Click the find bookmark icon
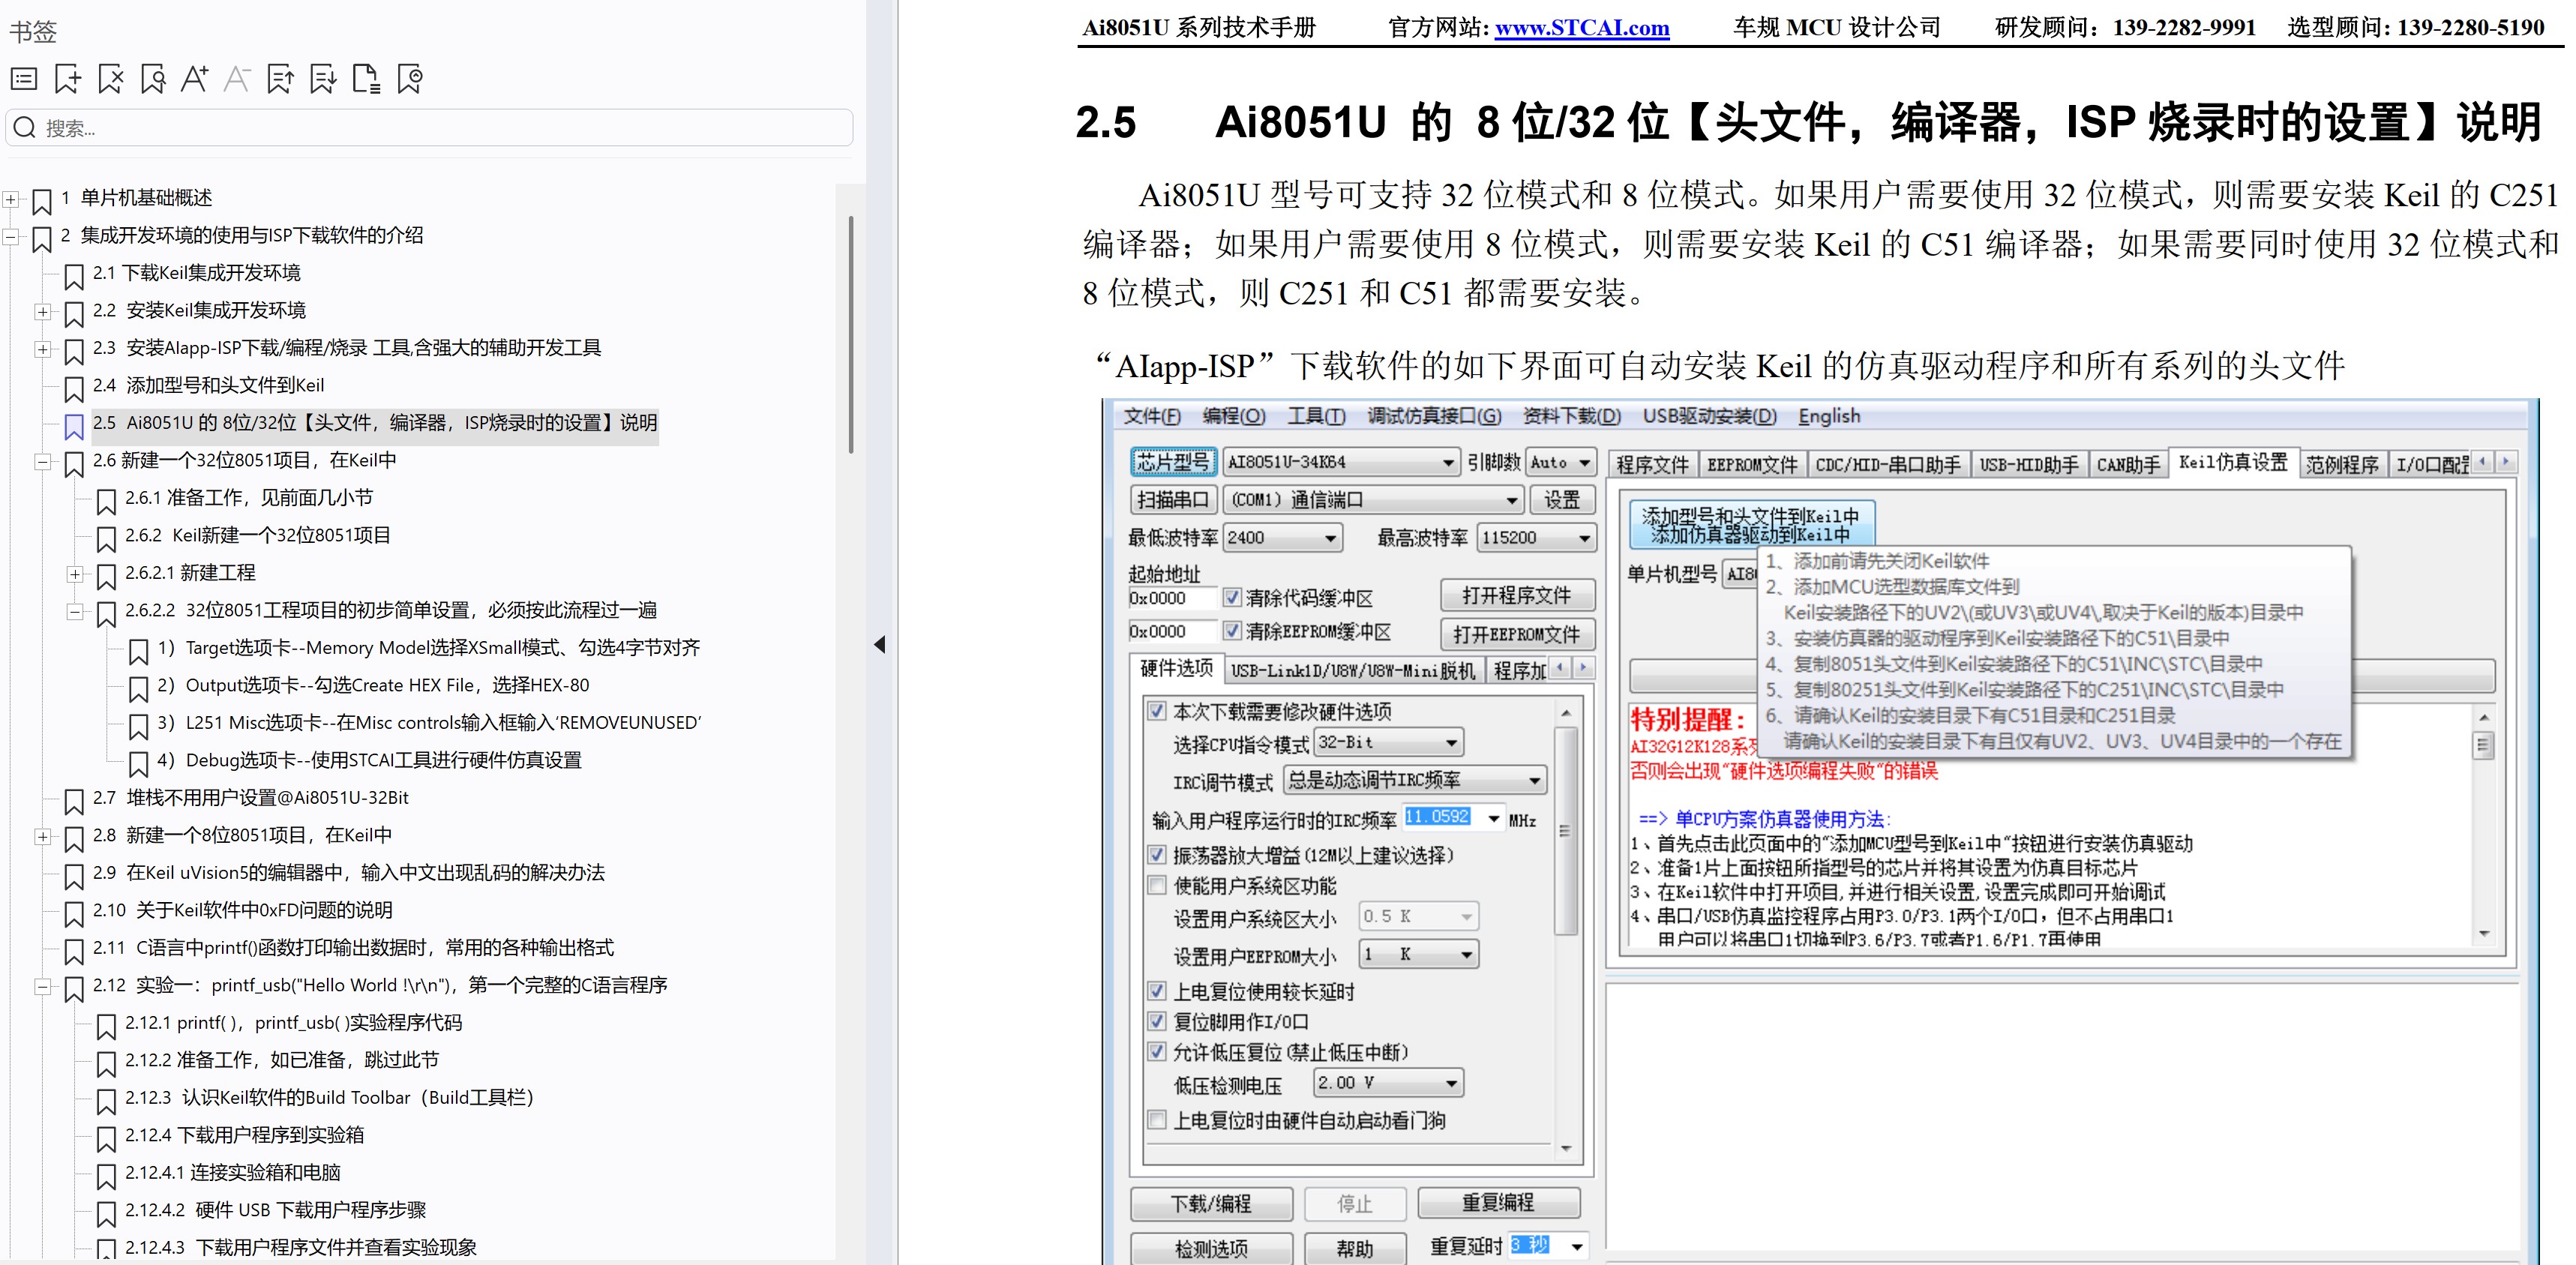The image size is (2576, 1265). point(153,78)
